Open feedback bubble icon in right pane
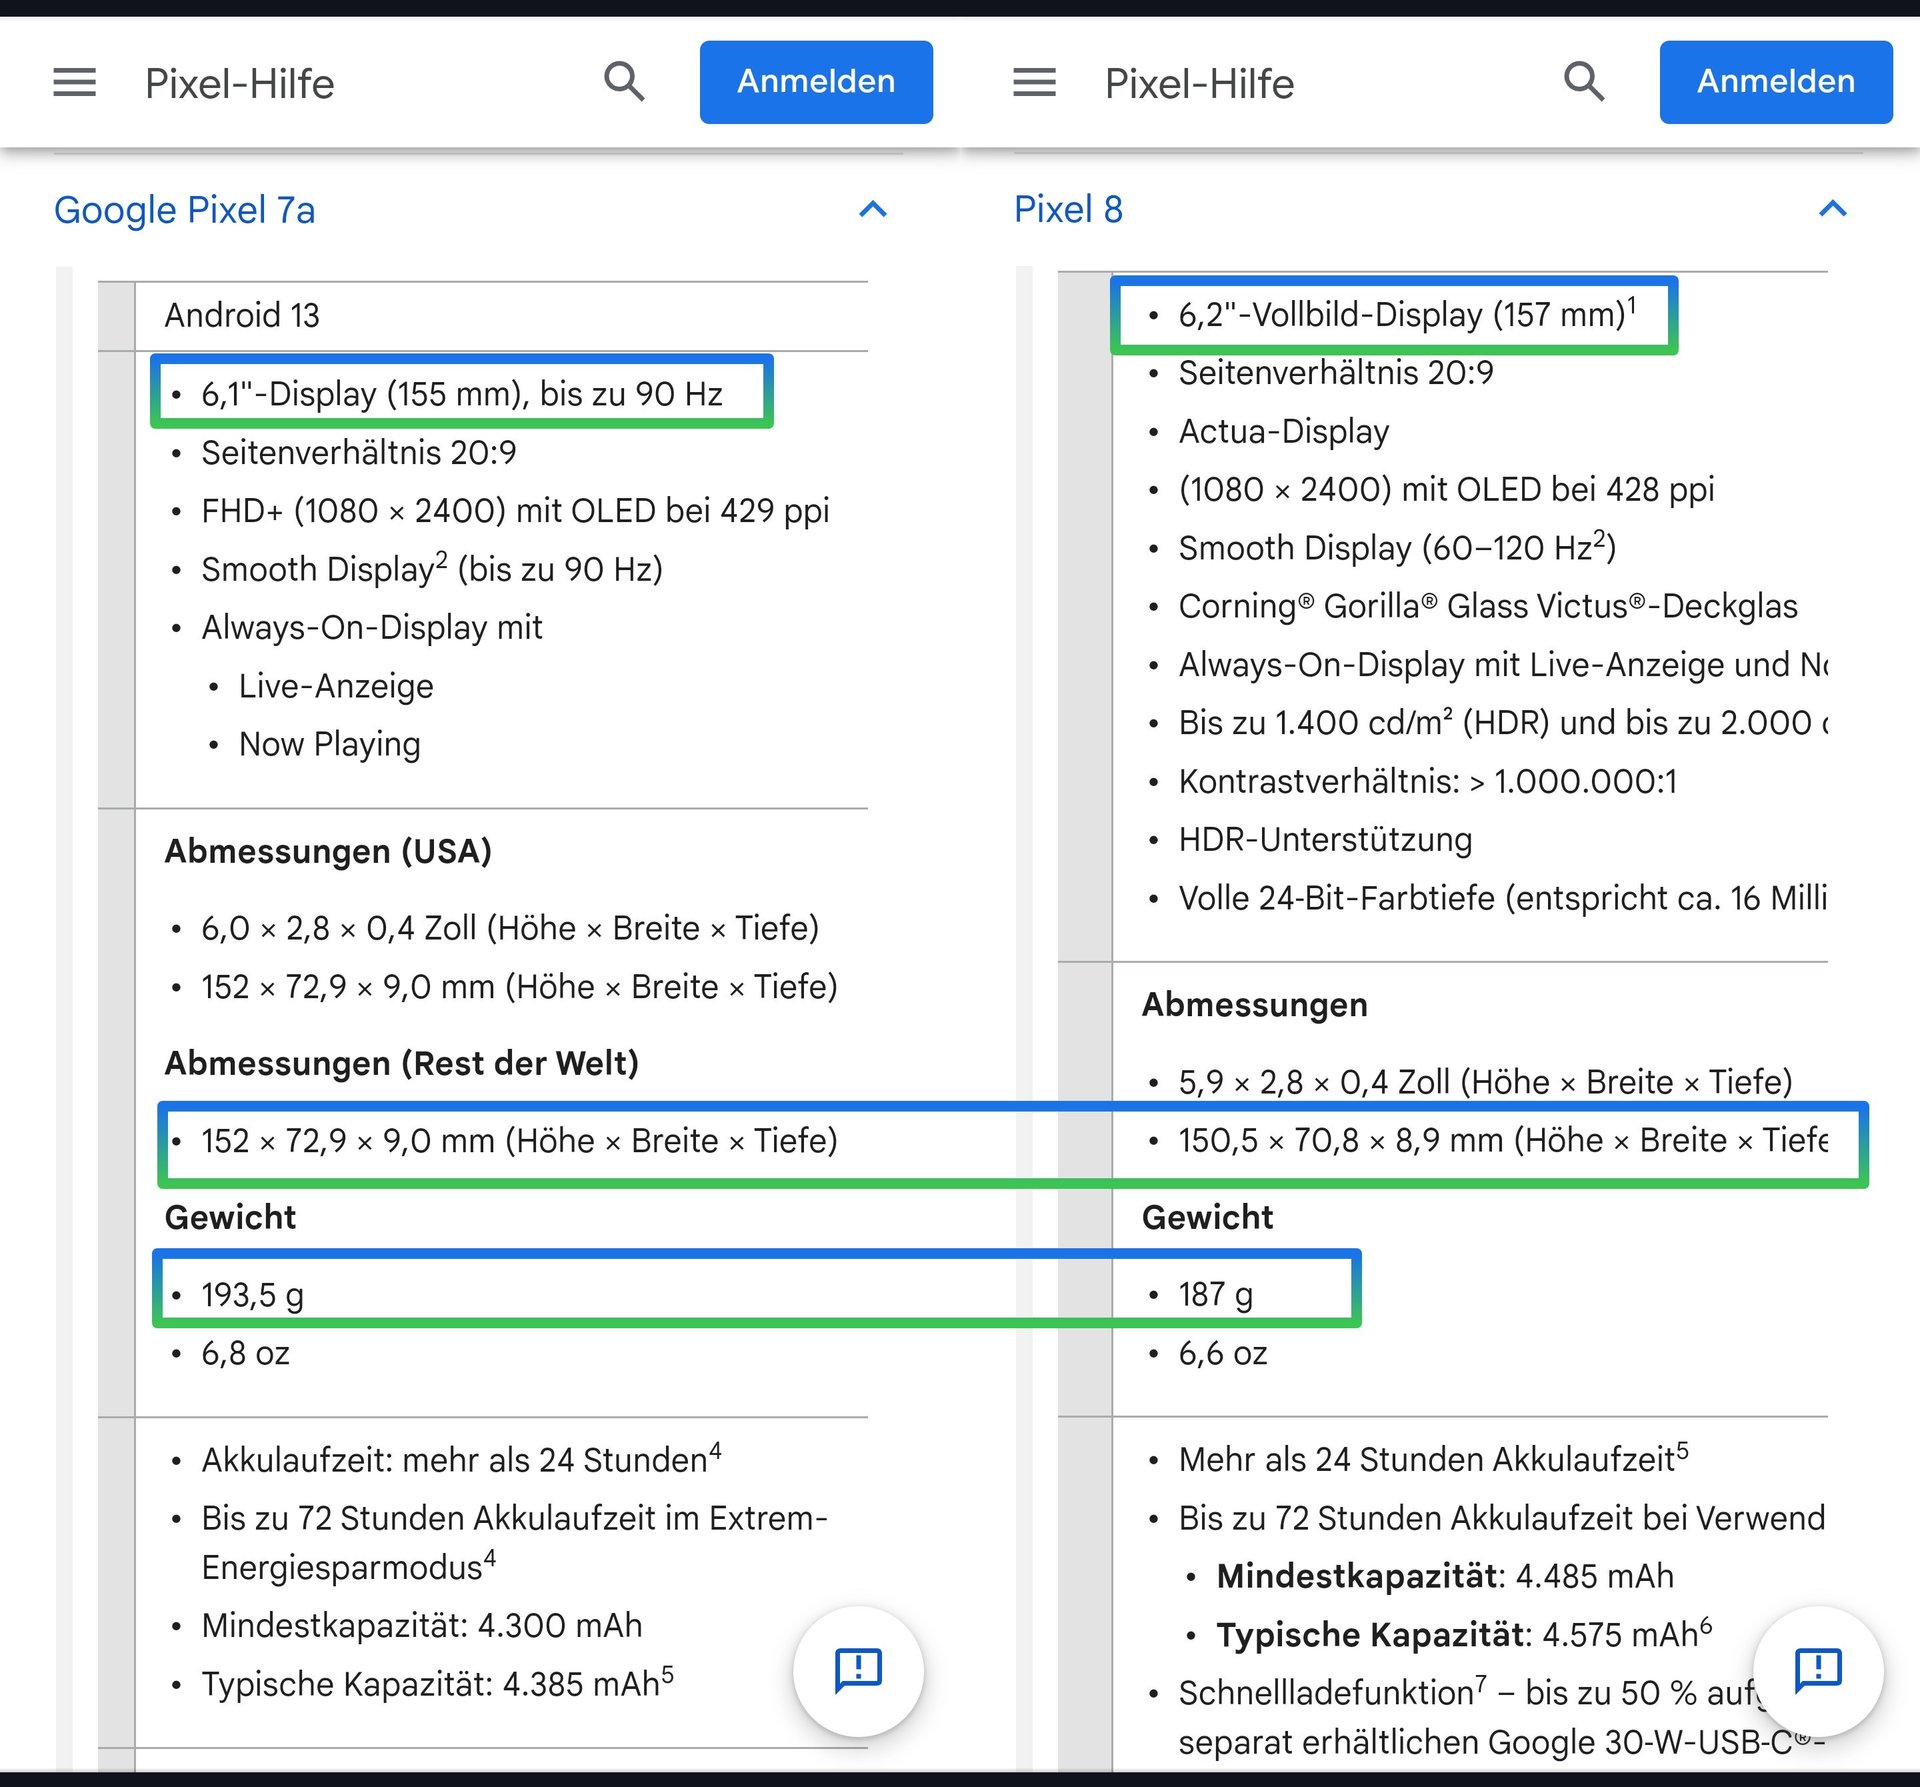Viewport: 1920px width, 1787px height. coord(1817,1669)
